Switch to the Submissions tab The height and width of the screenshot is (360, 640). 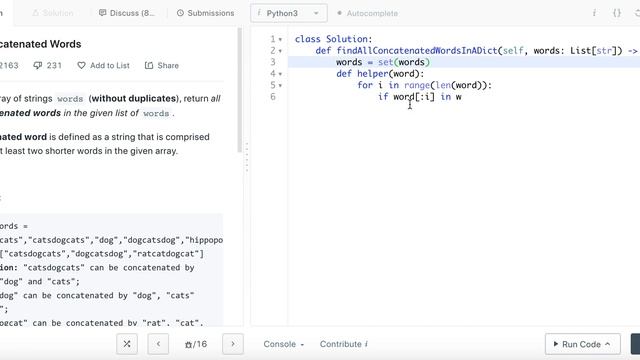[205, 13]
